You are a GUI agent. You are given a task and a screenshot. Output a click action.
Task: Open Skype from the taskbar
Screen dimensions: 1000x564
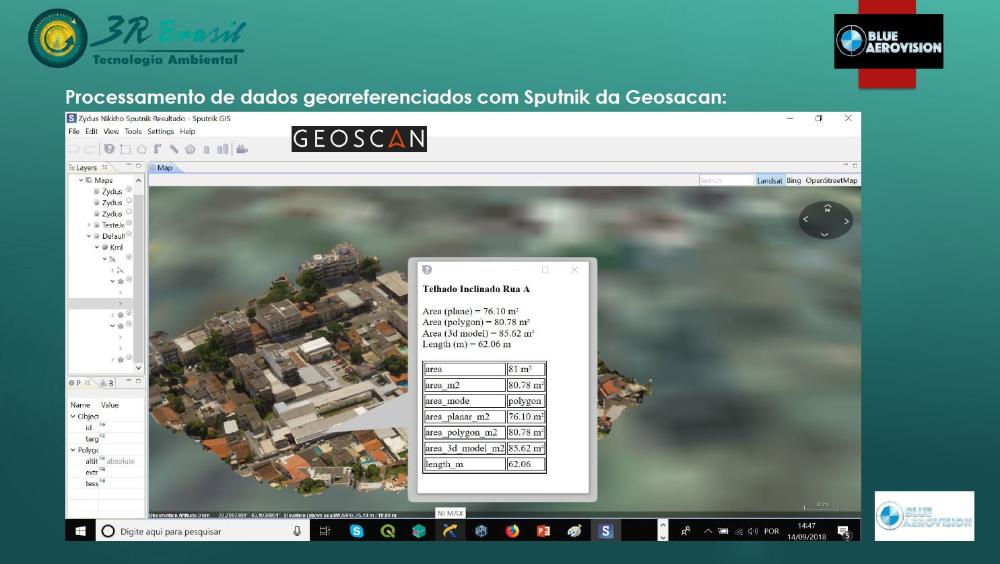(x=357, y=531)
